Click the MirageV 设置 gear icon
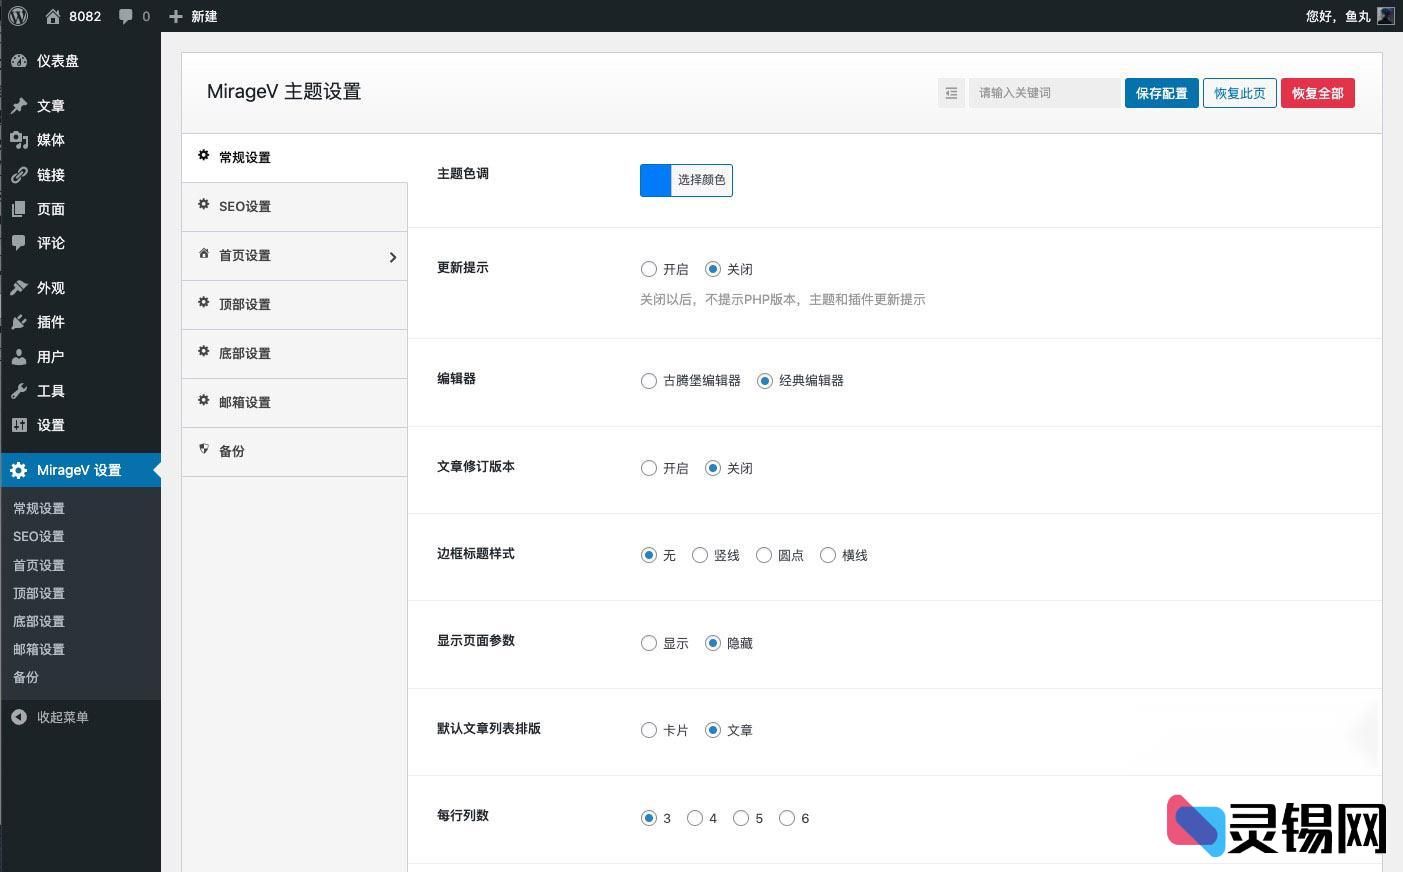The height and width of the screenshot is (872, 1403). click(19, 469)
